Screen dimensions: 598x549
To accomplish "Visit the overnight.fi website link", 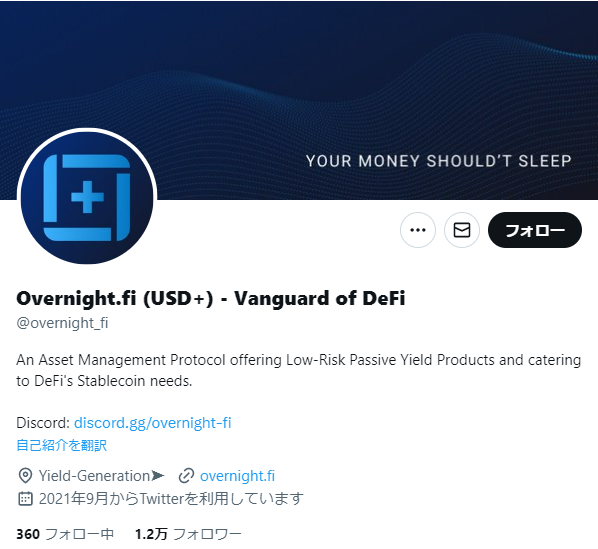I will tap(237, 476).
